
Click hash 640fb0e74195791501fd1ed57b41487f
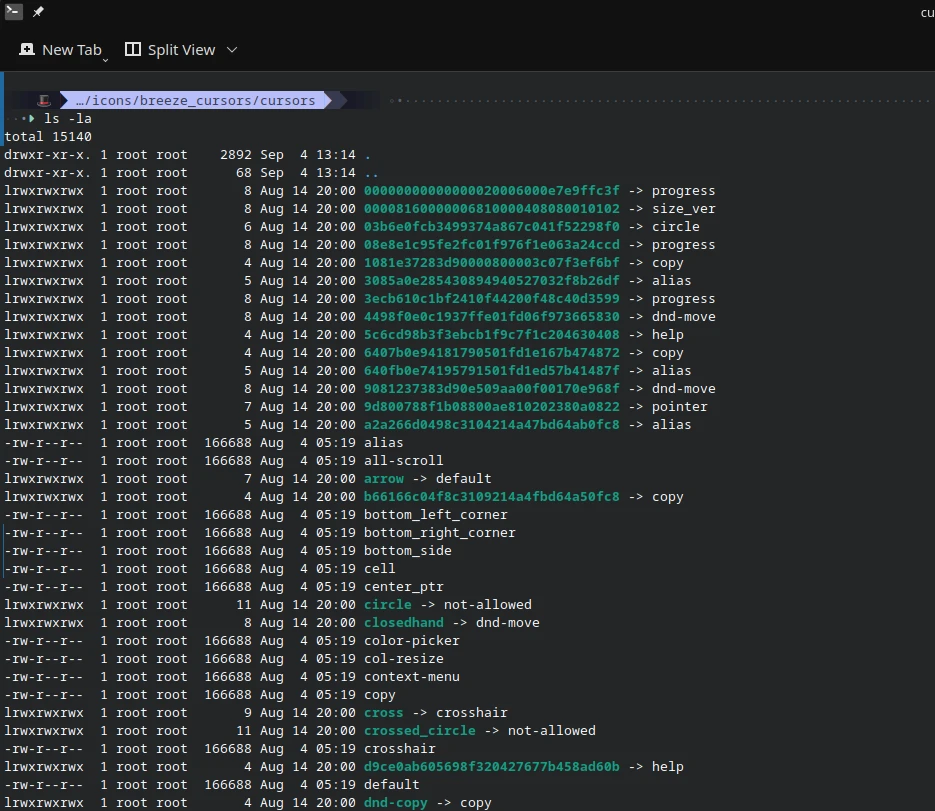[491, 370]
